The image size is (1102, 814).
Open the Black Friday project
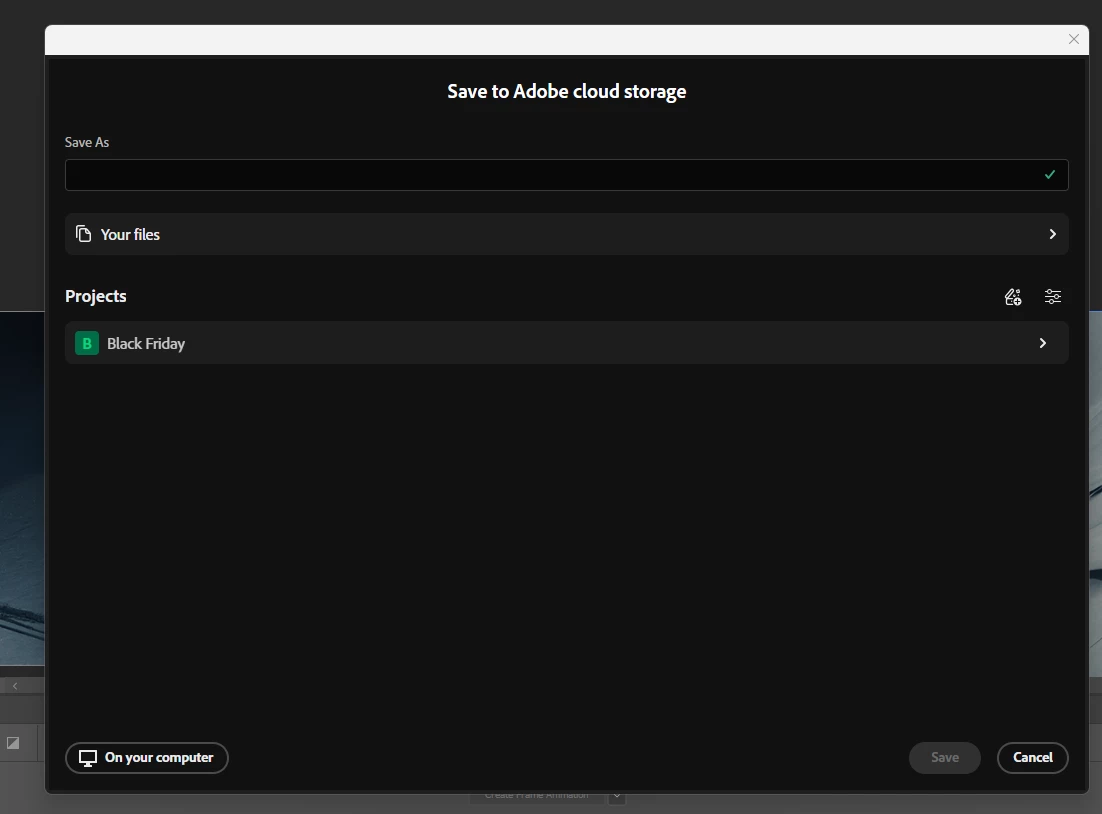pos(566,343)
